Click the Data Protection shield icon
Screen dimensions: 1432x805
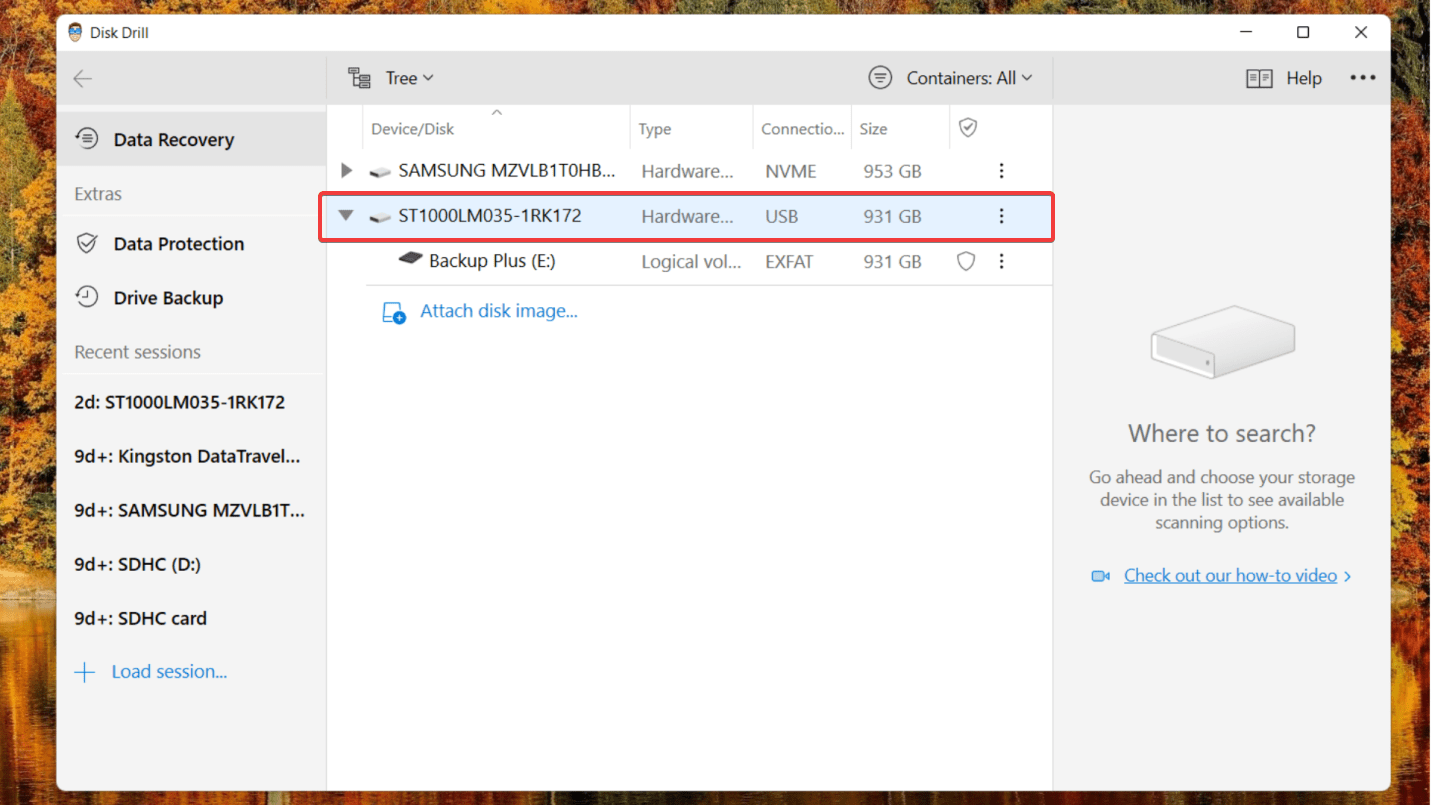(88, 243)
